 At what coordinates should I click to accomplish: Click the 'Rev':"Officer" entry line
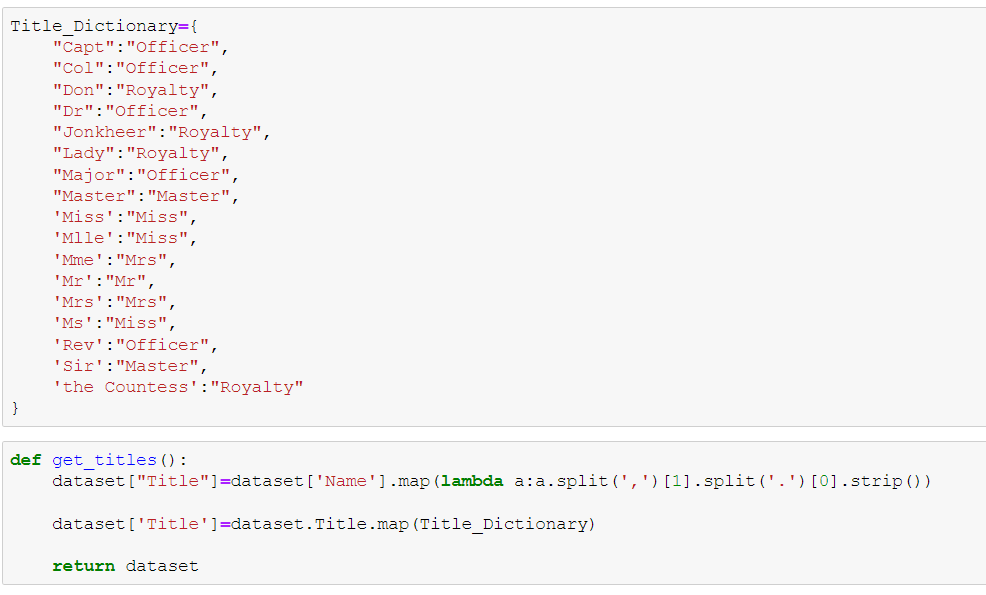(135, 345)
